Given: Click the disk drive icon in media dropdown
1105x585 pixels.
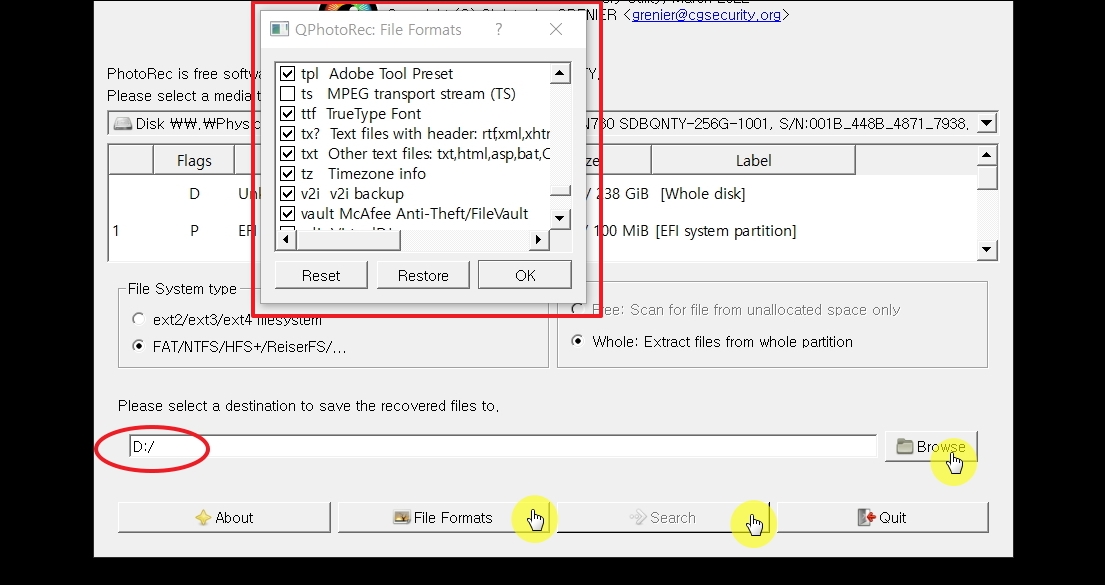Looking at the screenshot, I should [123, 123].
